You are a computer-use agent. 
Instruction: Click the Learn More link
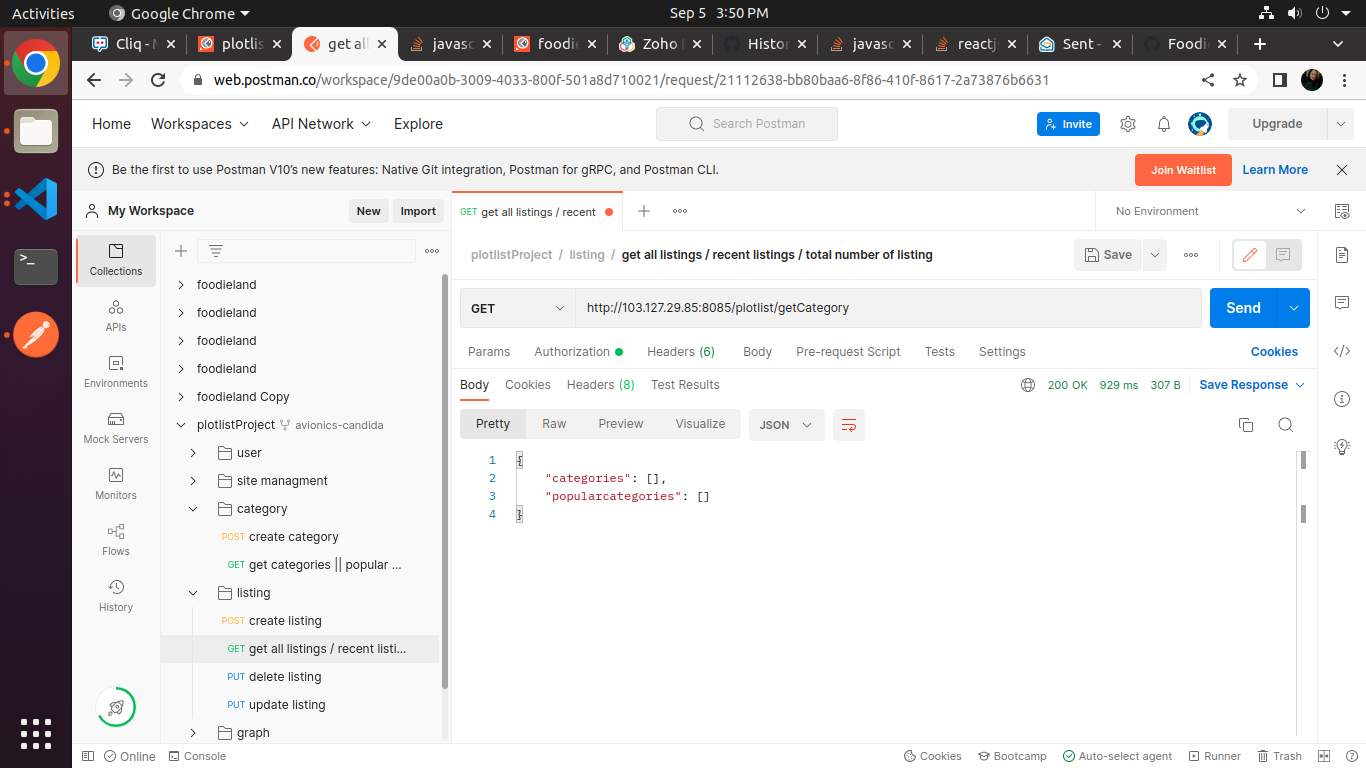[1275, 170]
